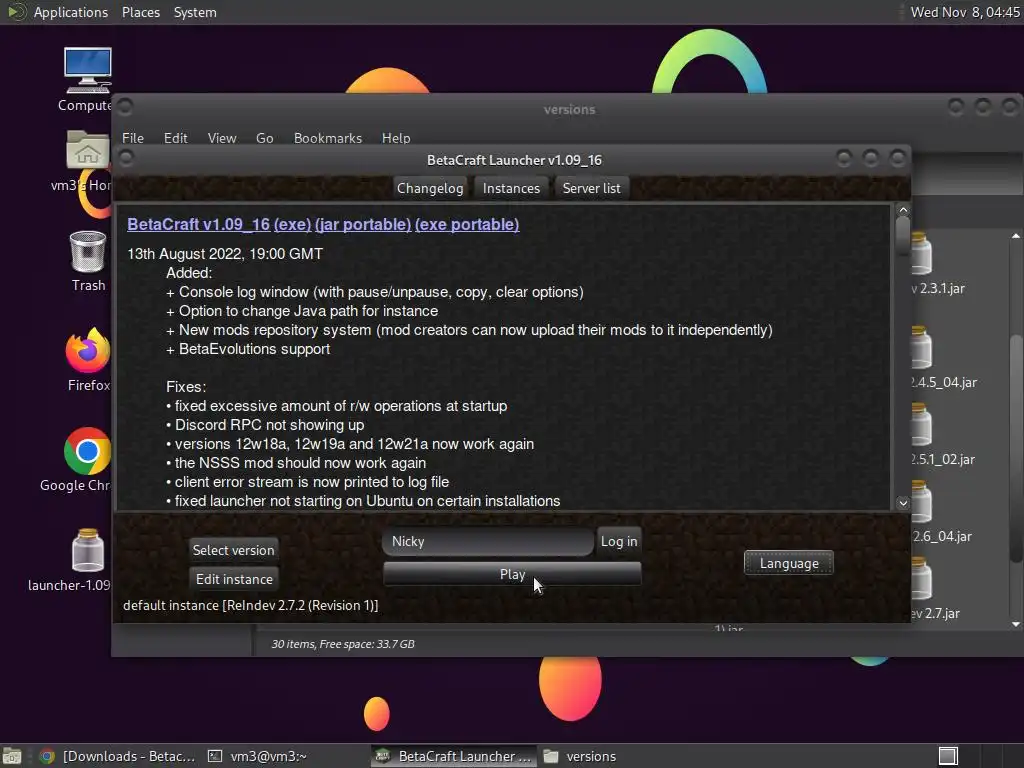Open the Applications menu
Screen dimensions: 1024x768
pos(71,12)
